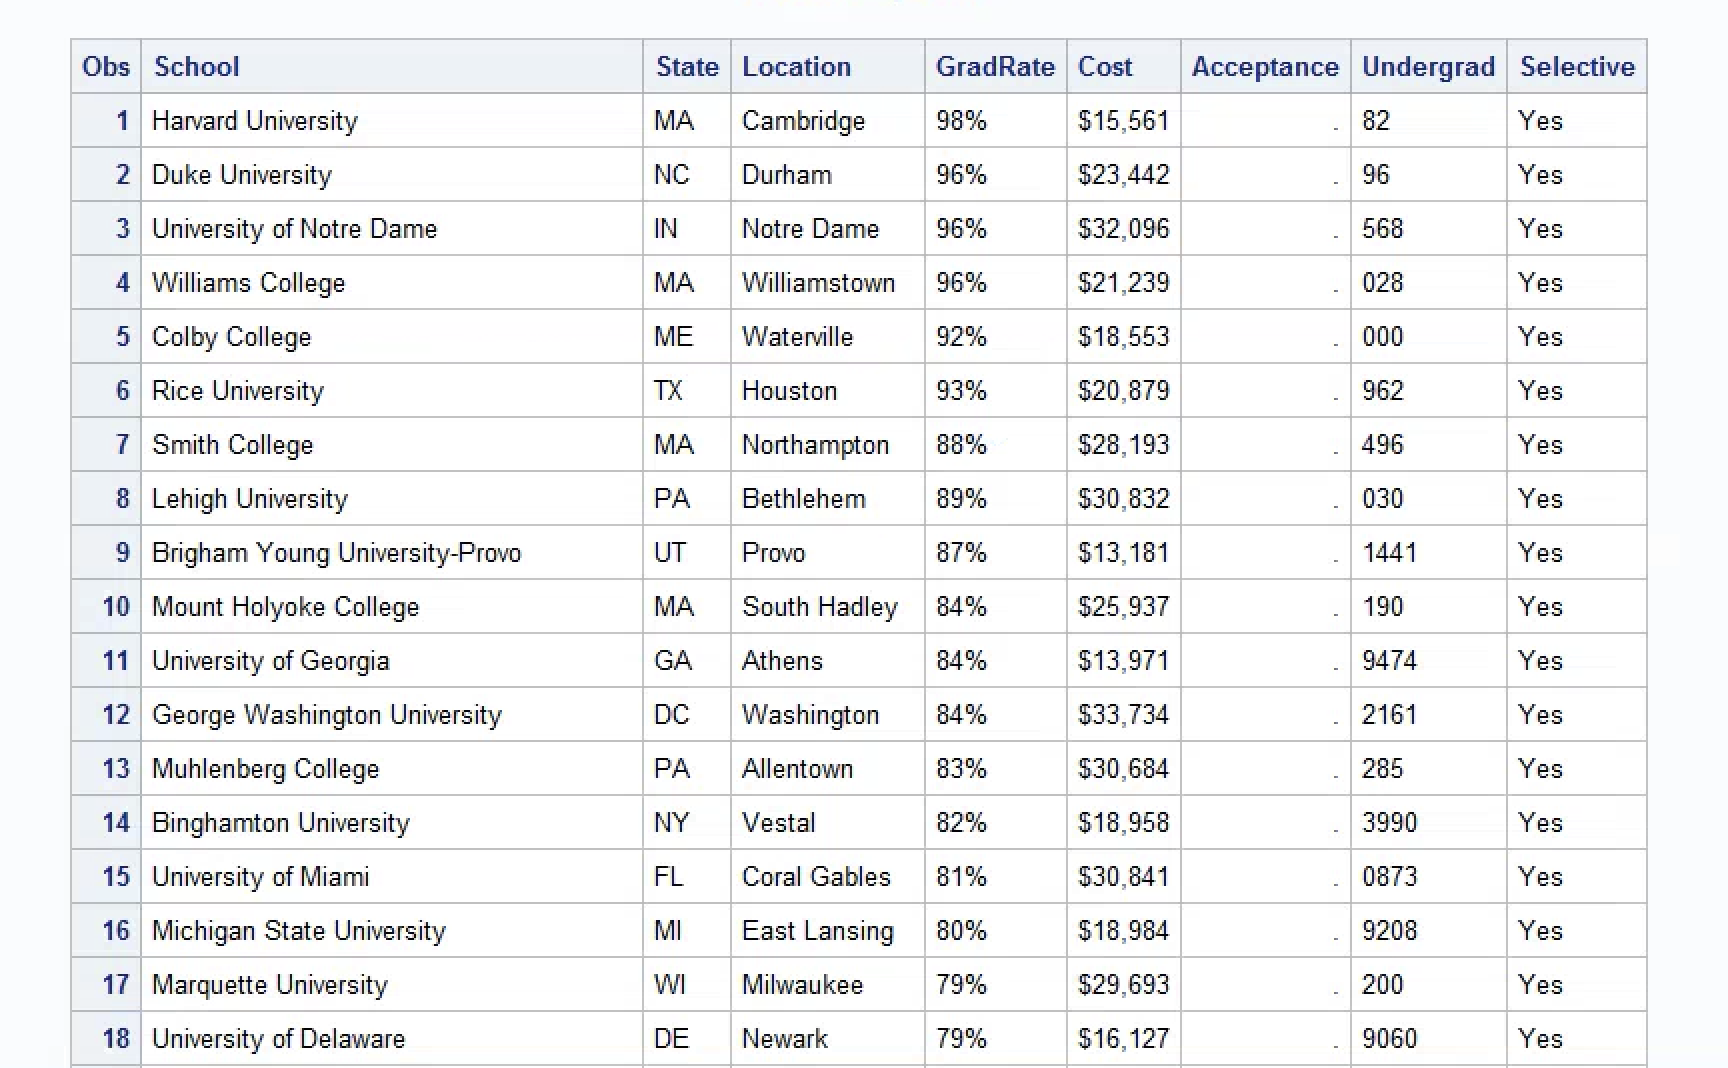Select the Undergrad column header
Viewport: 1728px width, 1068px height.
[x=1428, y=67]
